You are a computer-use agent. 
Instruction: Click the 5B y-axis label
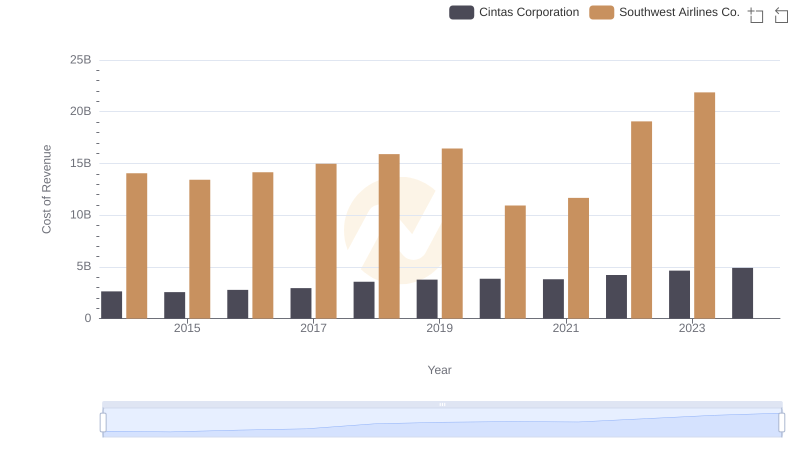pyautogui.click(x=84, y=267)
